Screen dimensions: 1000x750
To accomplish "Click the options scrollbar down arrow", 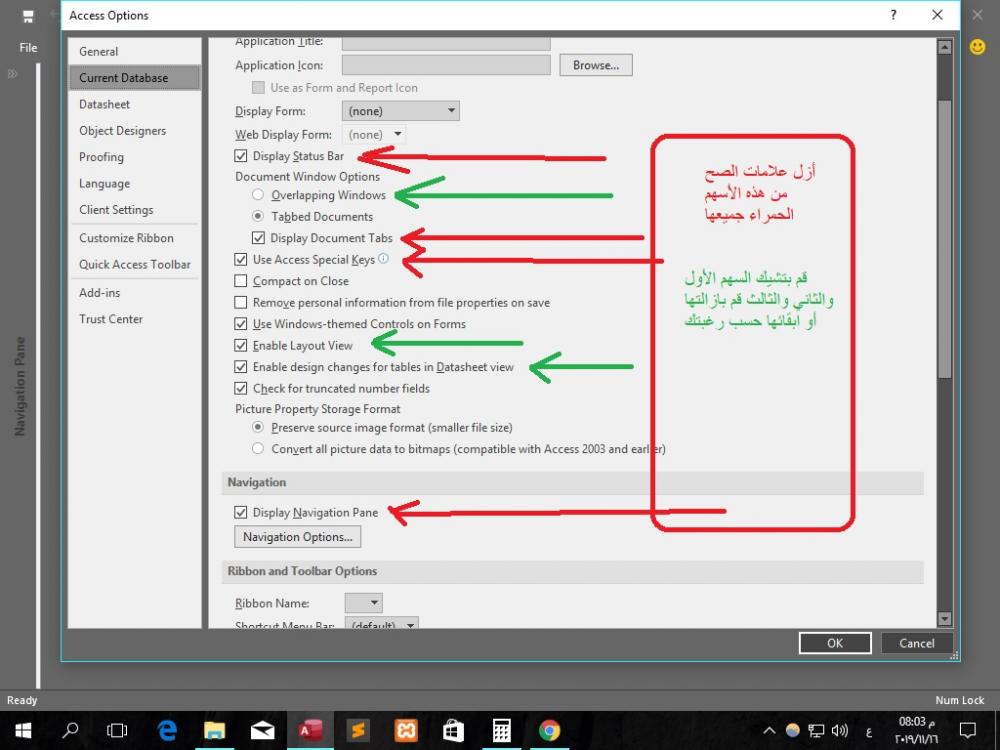I will click(945, 618).
